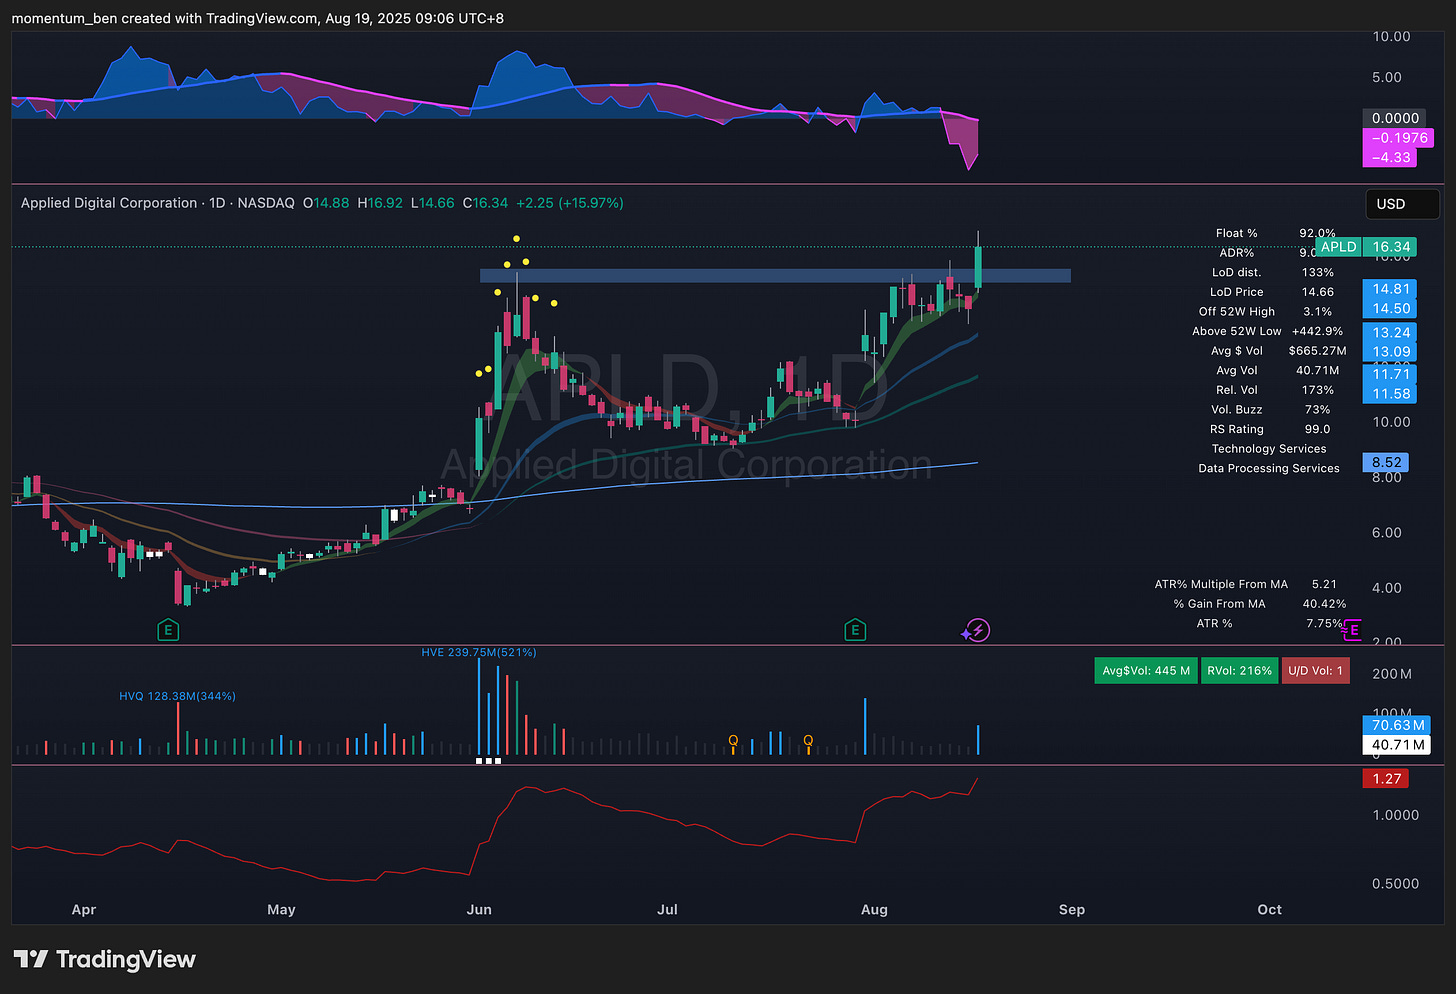Click the magenta E icon on the price axis

point(1353,630)
